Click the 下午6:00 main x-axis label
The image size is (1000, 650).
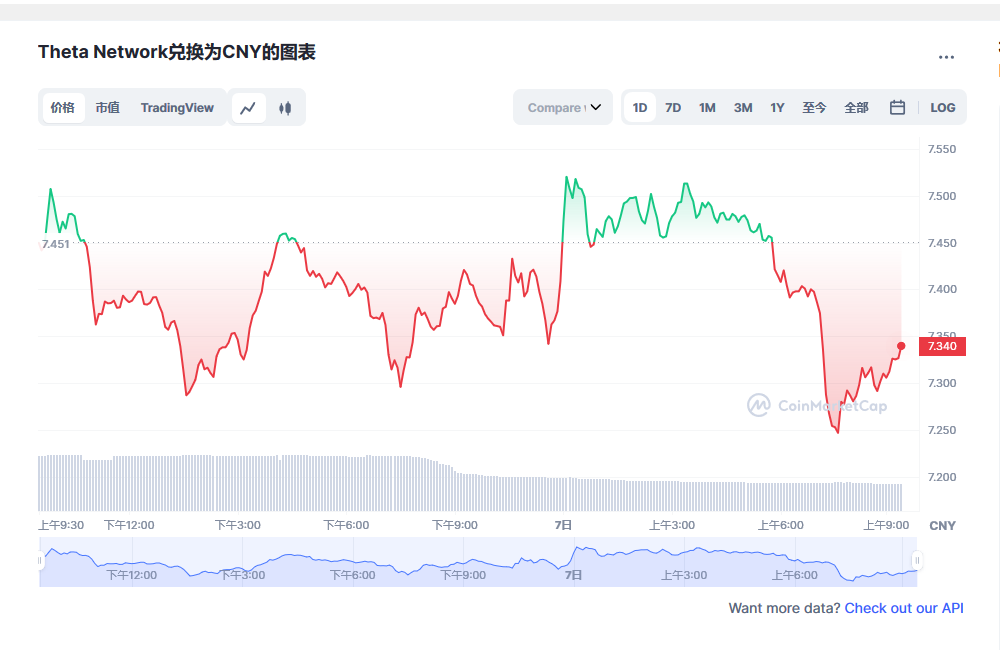point(346,525)
